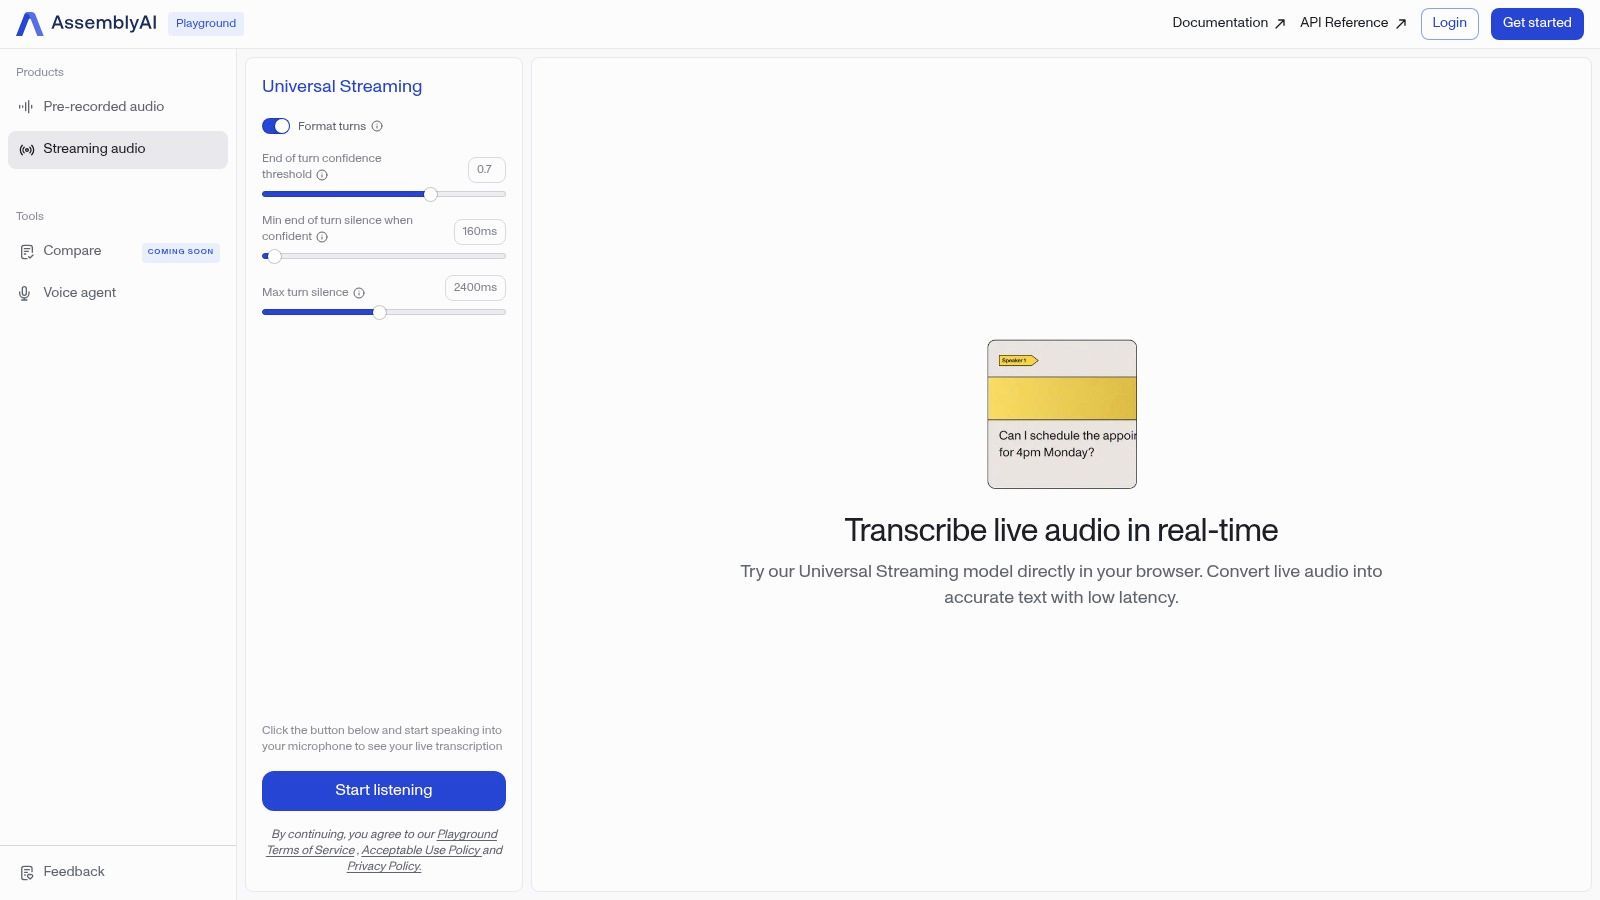Click the Get started button
Viewport: 1600px width, 900px height.
click(1536, 22)
